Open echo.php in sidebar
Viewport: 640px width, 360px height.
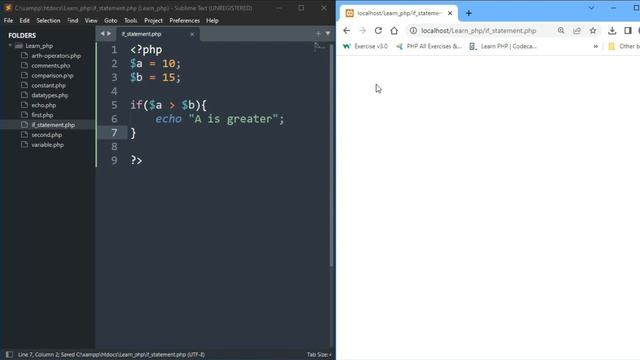44,105
